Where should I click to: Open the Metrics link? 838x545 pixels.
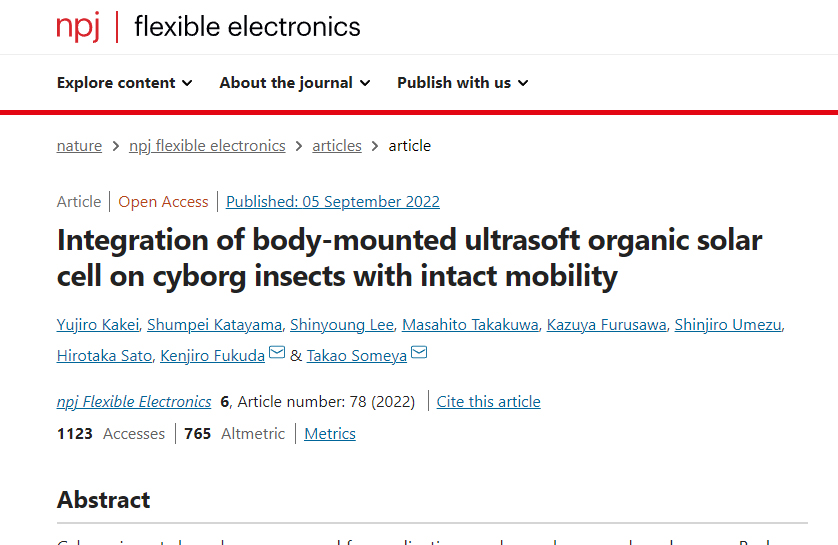(x=330, y=434)
